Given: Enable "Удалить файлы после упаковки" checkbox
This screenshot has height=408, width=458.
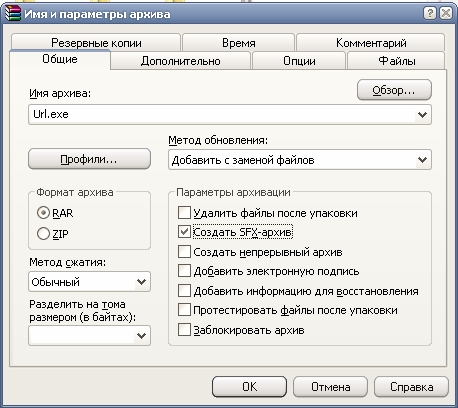Looking at the screenshot, I should click(184, 212).
